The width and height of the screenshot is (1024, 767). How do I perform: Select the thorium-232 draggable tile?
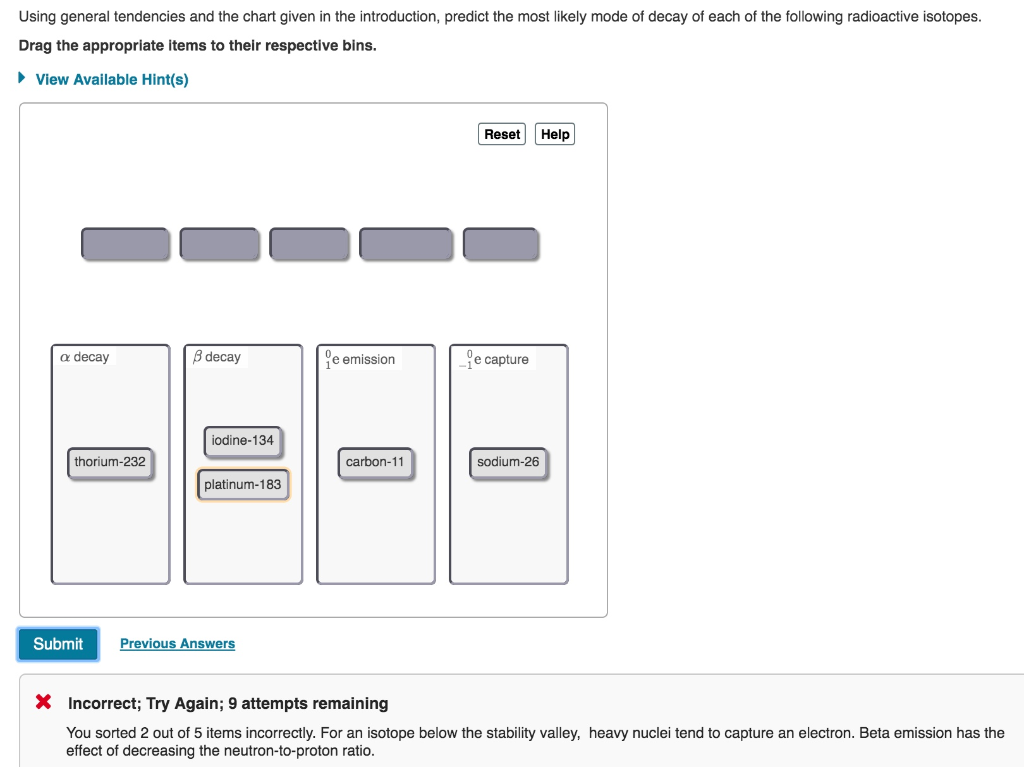110,463
